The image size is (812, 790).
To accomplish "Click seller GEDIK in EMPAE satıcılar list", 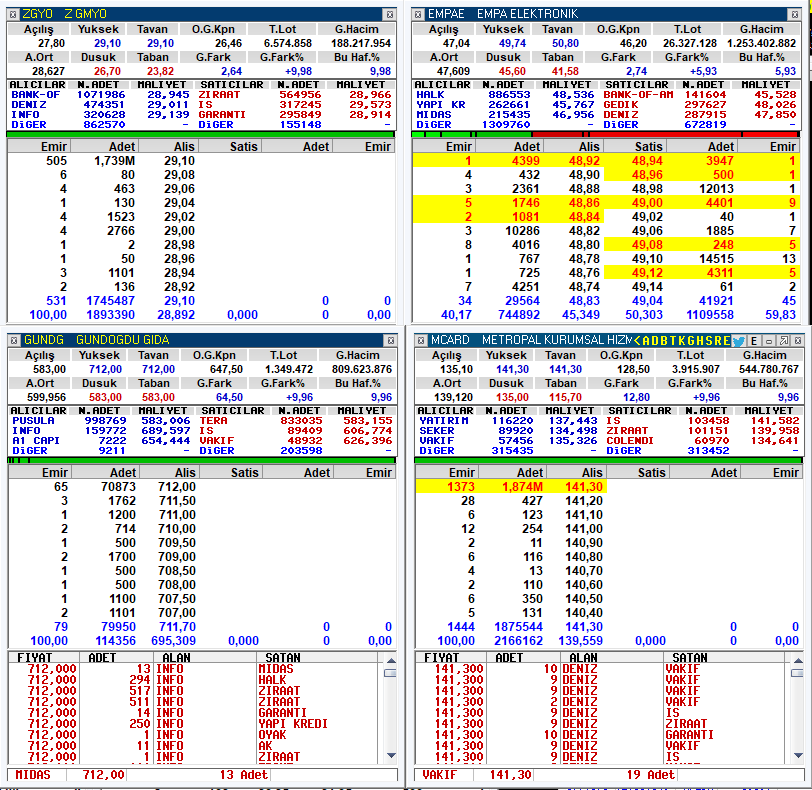I will 621,105.
